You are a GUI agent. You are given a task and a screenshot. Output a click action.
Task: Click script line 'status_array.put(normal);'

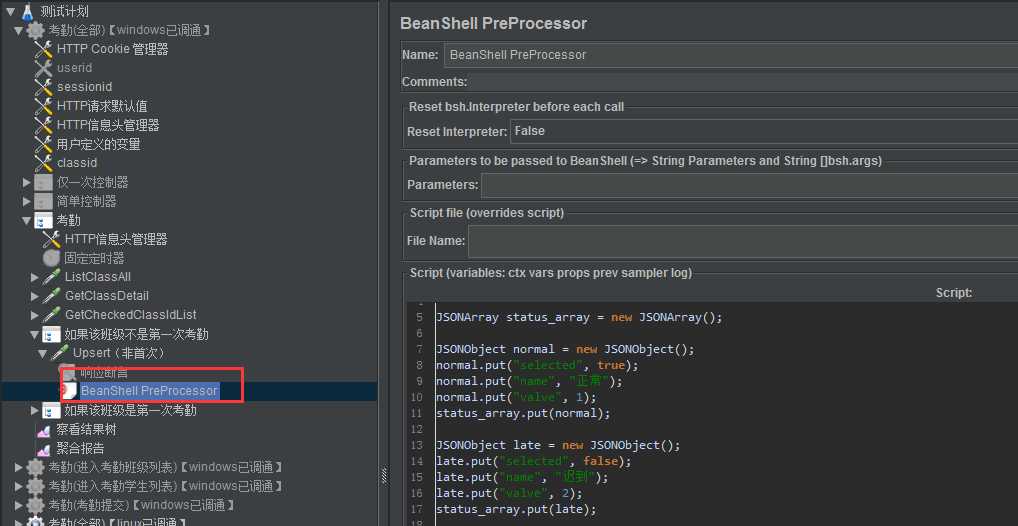(x=523, y=413)
